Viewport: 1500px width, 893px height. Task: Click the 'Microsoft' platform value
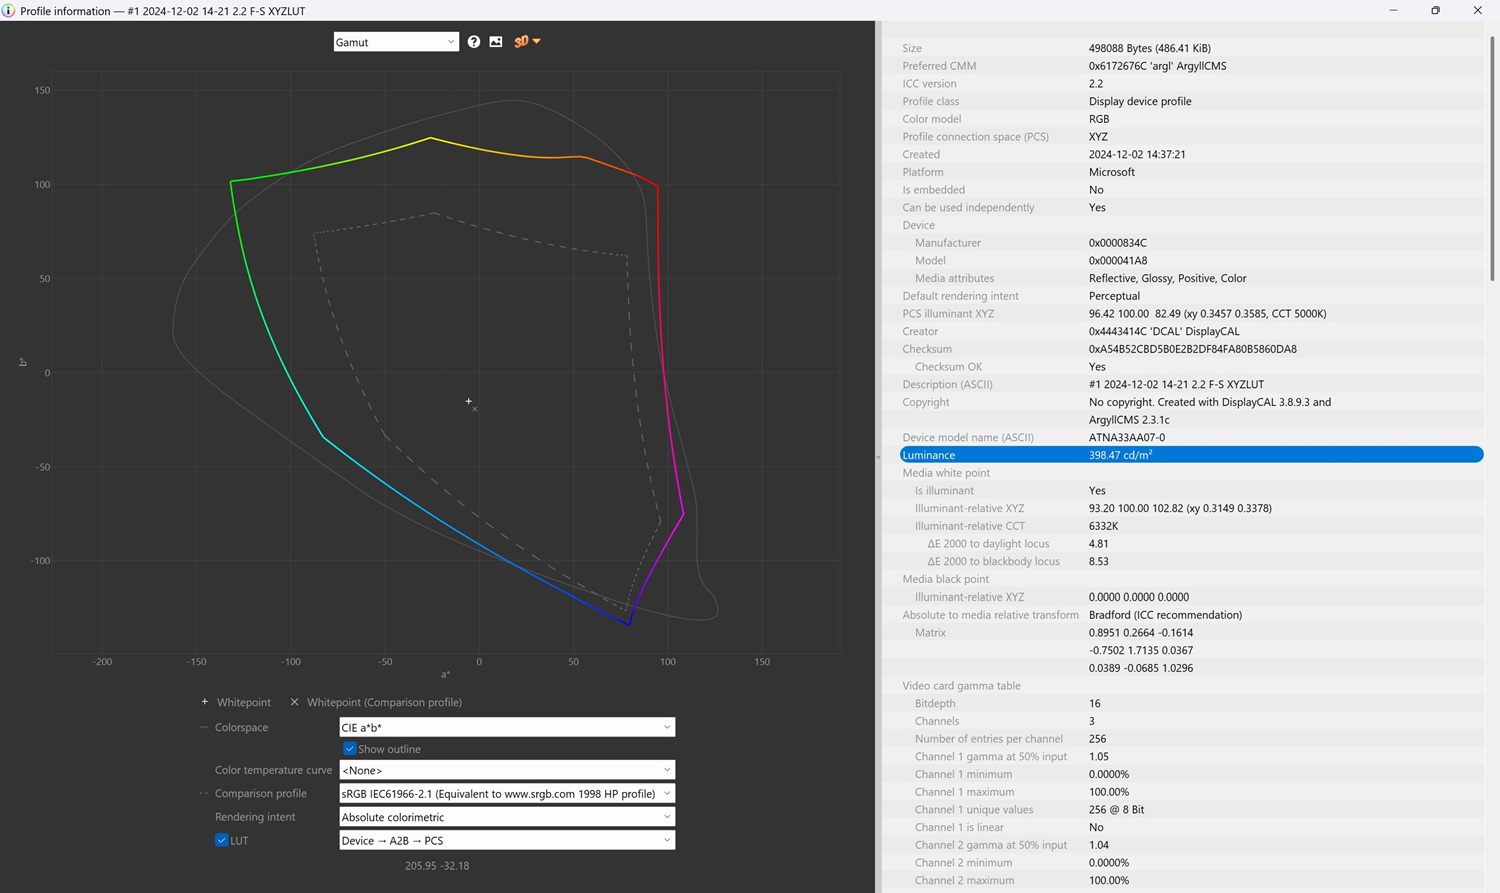(x=1112, y=172)
